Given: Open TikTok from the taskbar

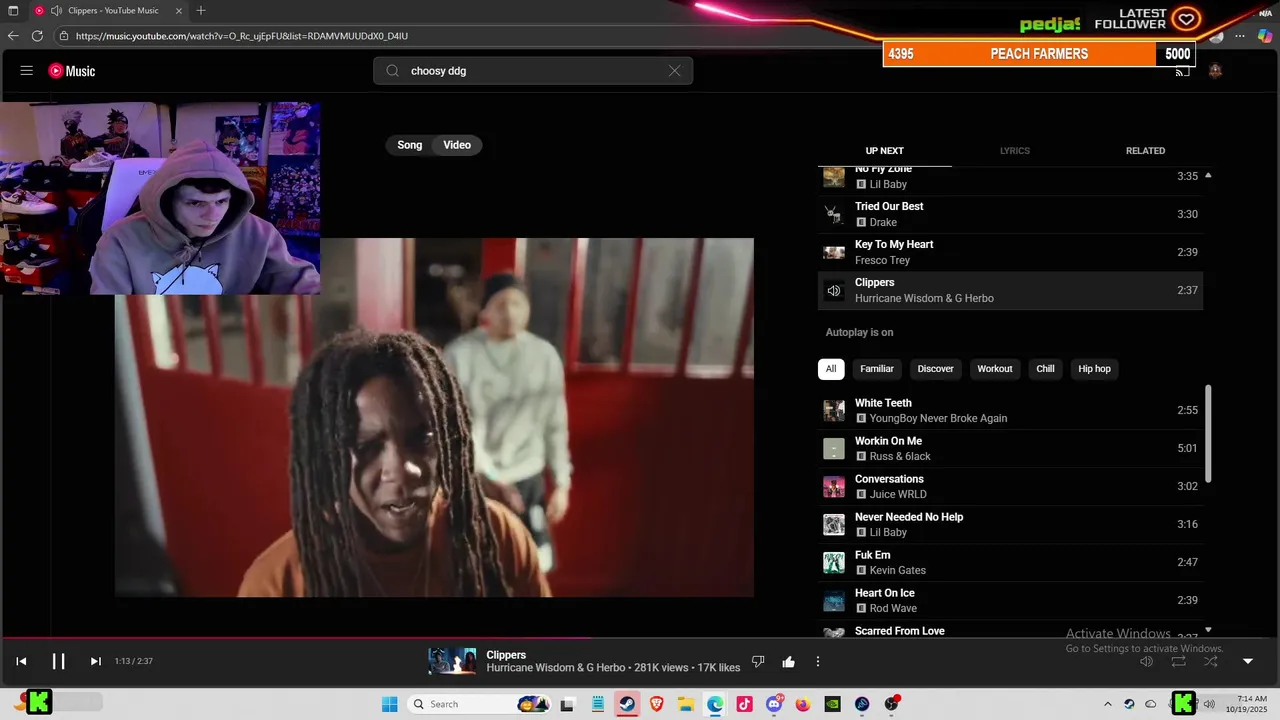Looking at the screenshot, I should pos(744,704).
